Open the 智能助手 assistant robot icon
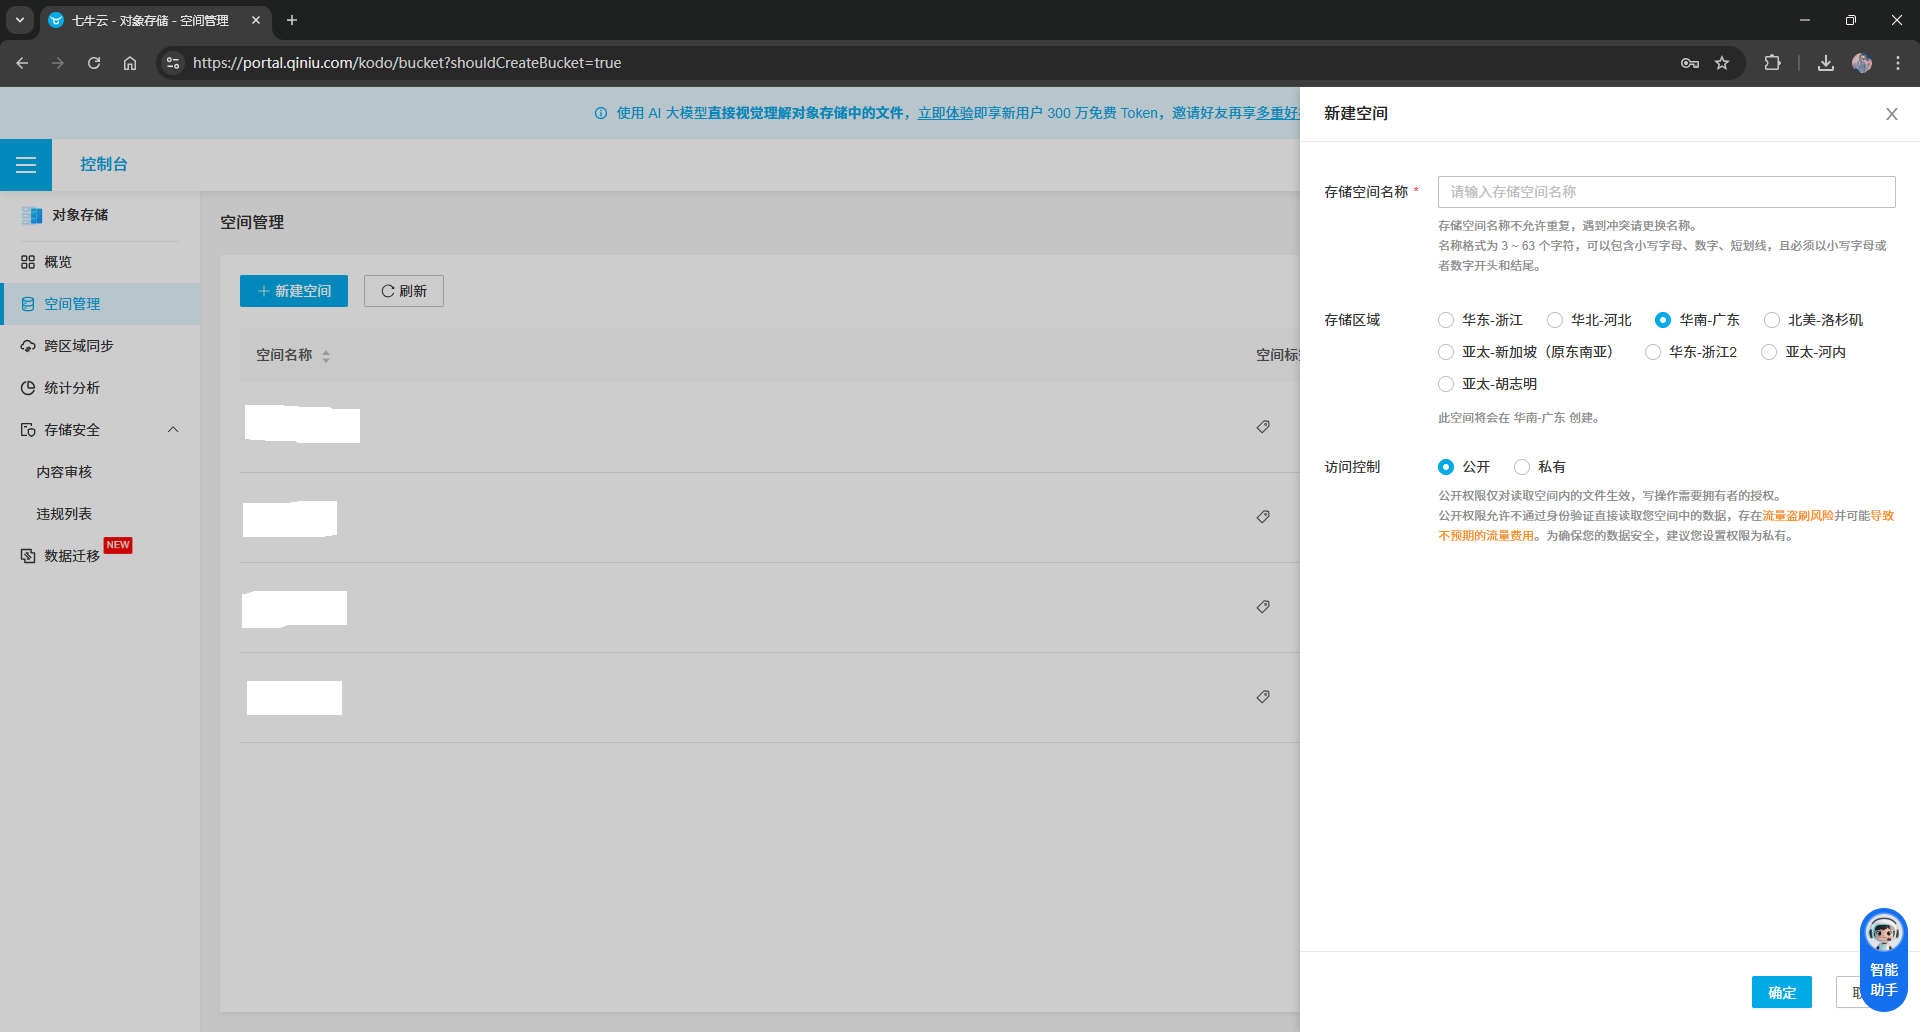Image resolution: width=1920 pixels, height=1032 pixels. point(1883,935)
